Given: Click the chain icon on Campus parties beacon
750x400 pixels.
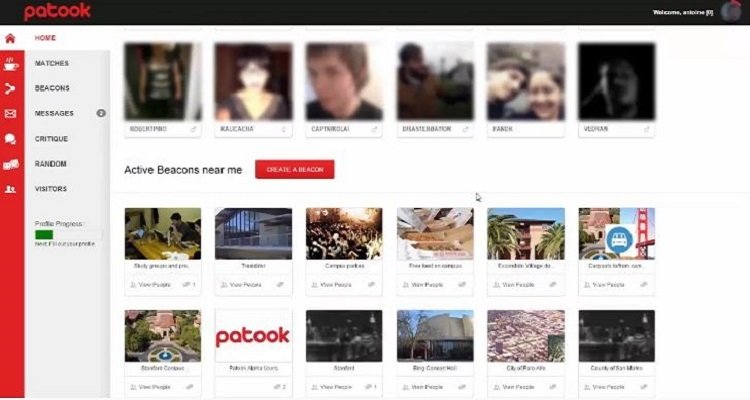Looking at the screenshot, I should point(371,285).
